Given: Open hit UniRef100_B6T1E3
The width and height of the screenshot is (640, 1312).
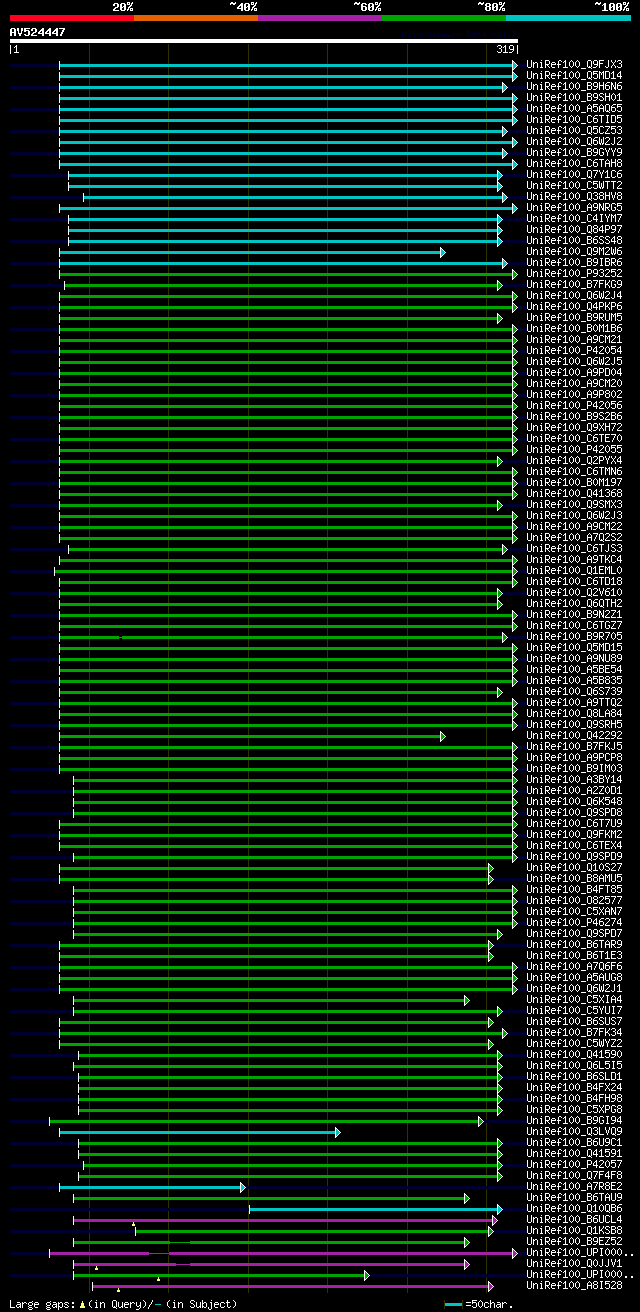Looking at the screenshot, I should point(575,955).
